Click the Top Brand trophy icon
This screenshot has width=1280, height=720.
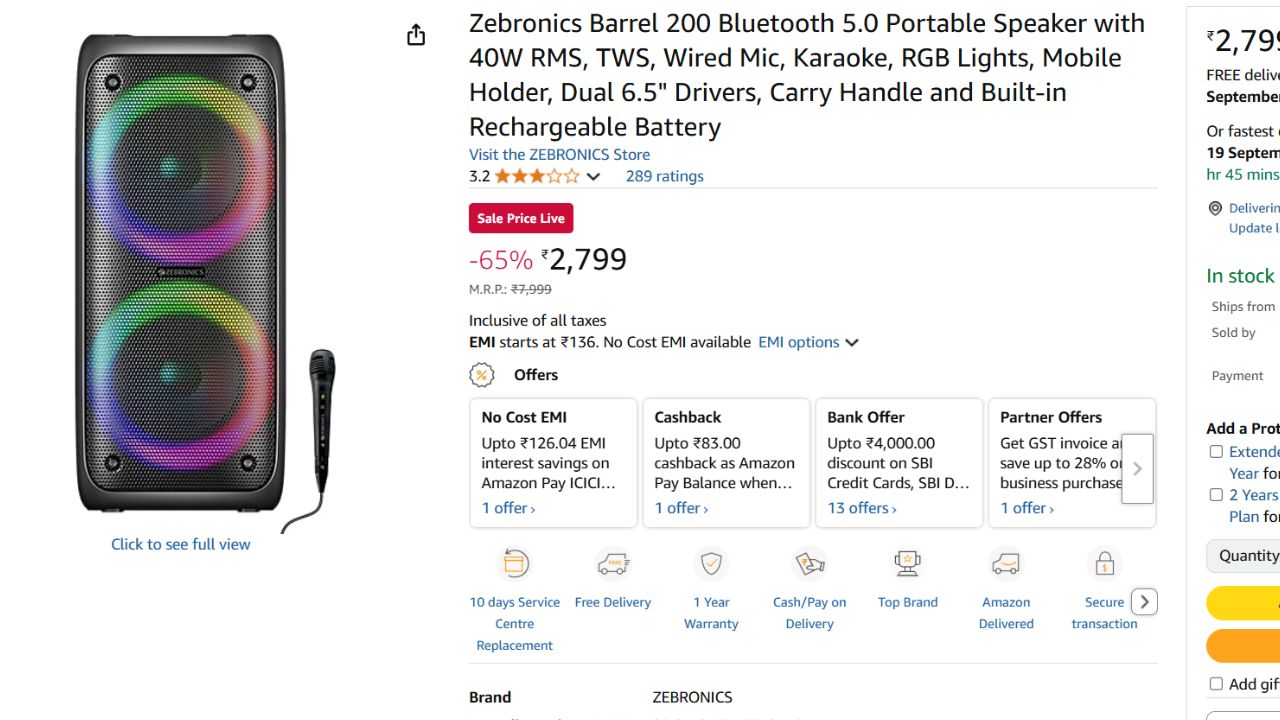908,564
